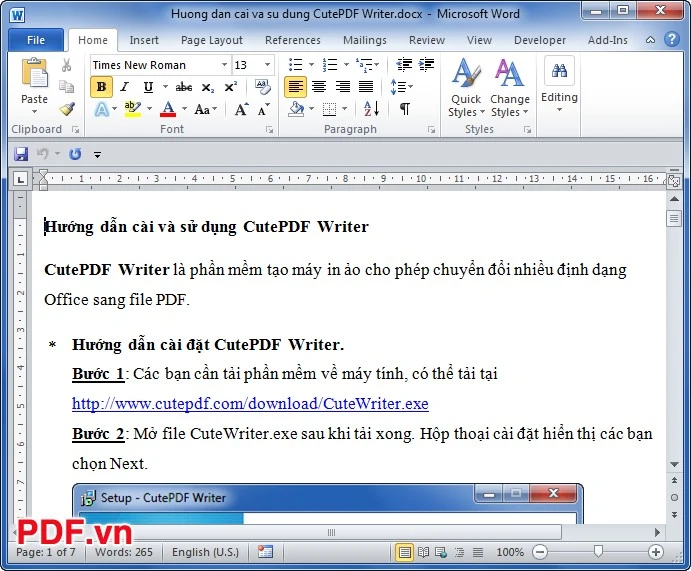Open the CuteWriter.exe download link

click(250, 404)
